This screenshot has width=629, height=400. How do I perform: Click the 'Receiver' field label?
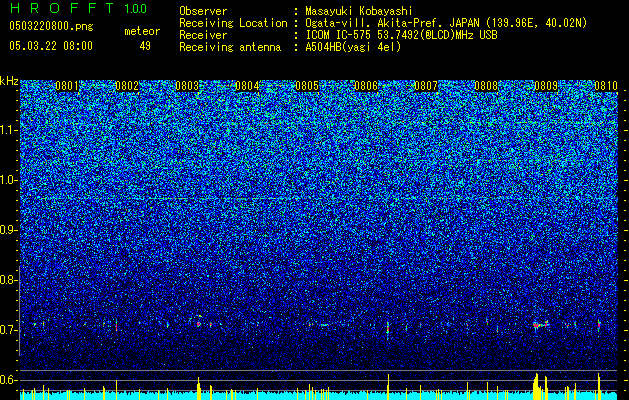[203, 35]
